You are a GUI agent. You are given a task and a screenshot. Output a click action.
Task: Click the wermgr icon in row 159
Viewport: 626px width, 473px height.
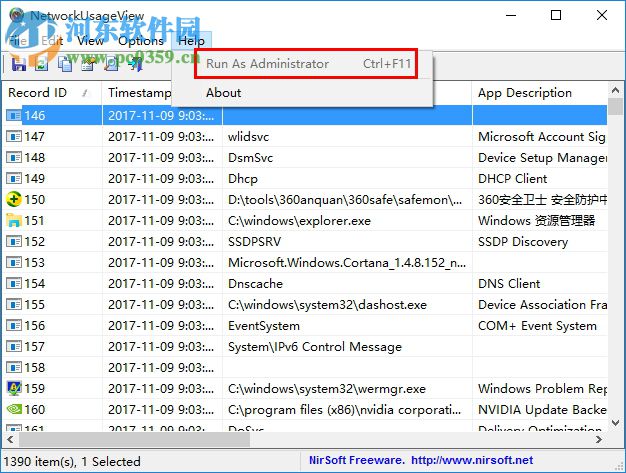point(14,388)
